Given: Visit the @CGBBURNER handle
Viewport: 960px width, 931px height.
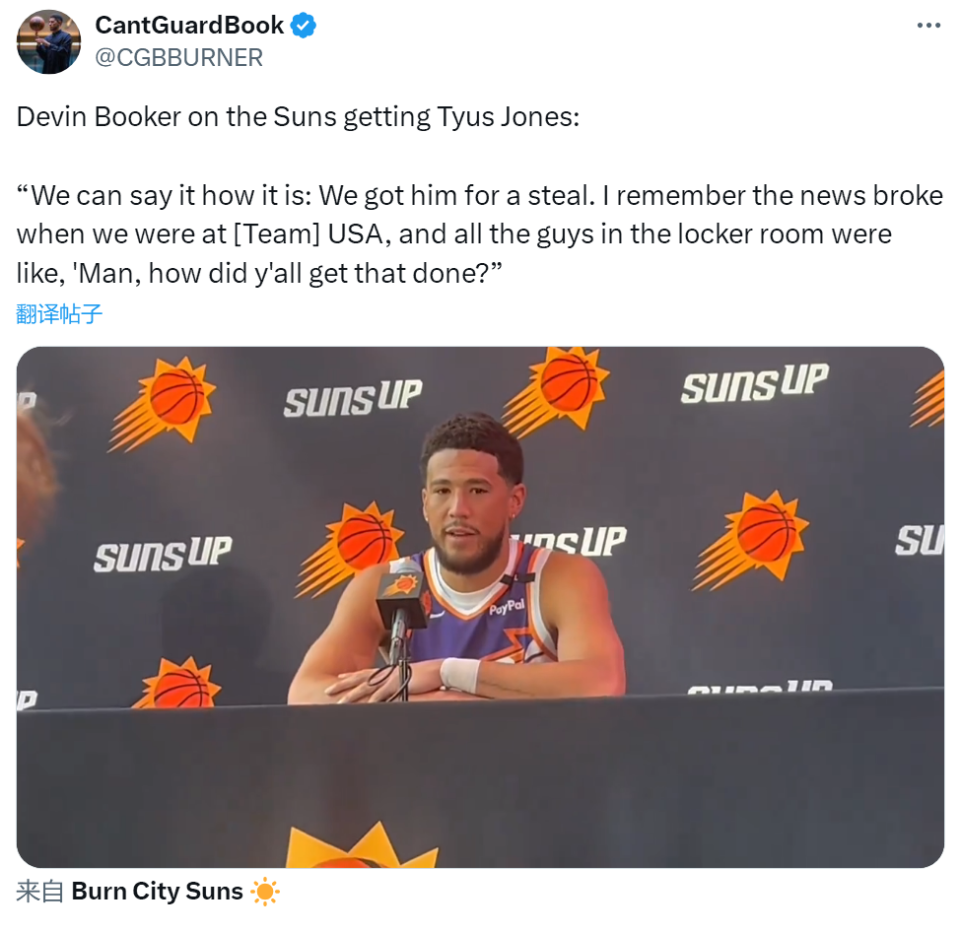Looking at the screenshot, I should point(179,58).
